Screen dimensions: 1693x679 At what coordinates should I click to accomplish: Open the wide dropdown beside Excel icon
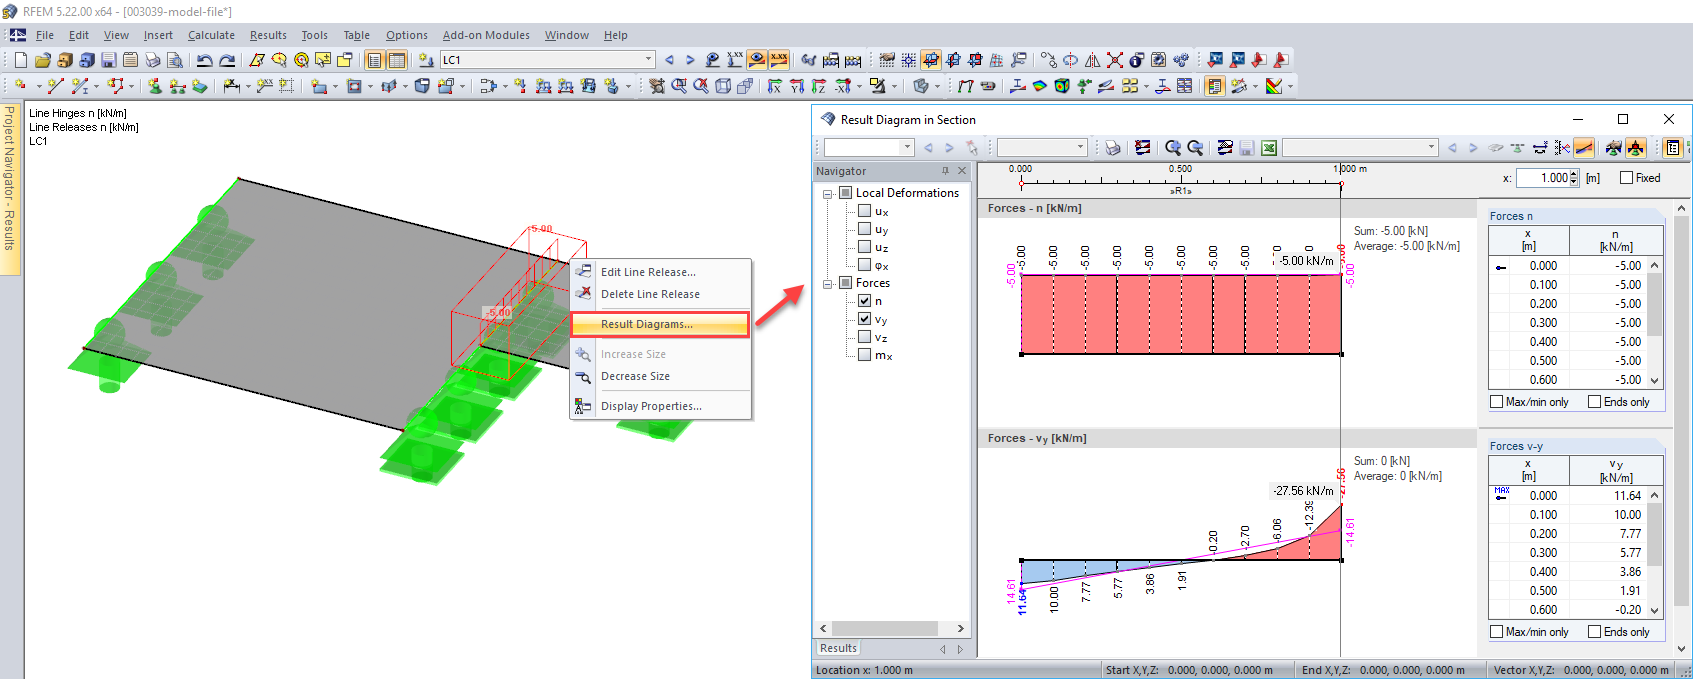tap(1431, 148)
